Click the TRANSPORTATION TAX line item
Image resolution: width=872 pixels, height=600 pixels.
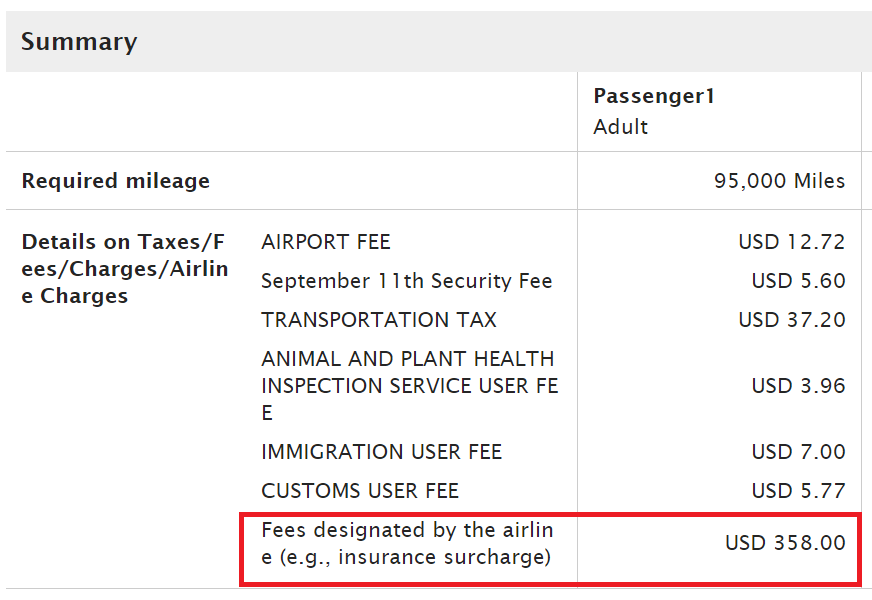379,320
